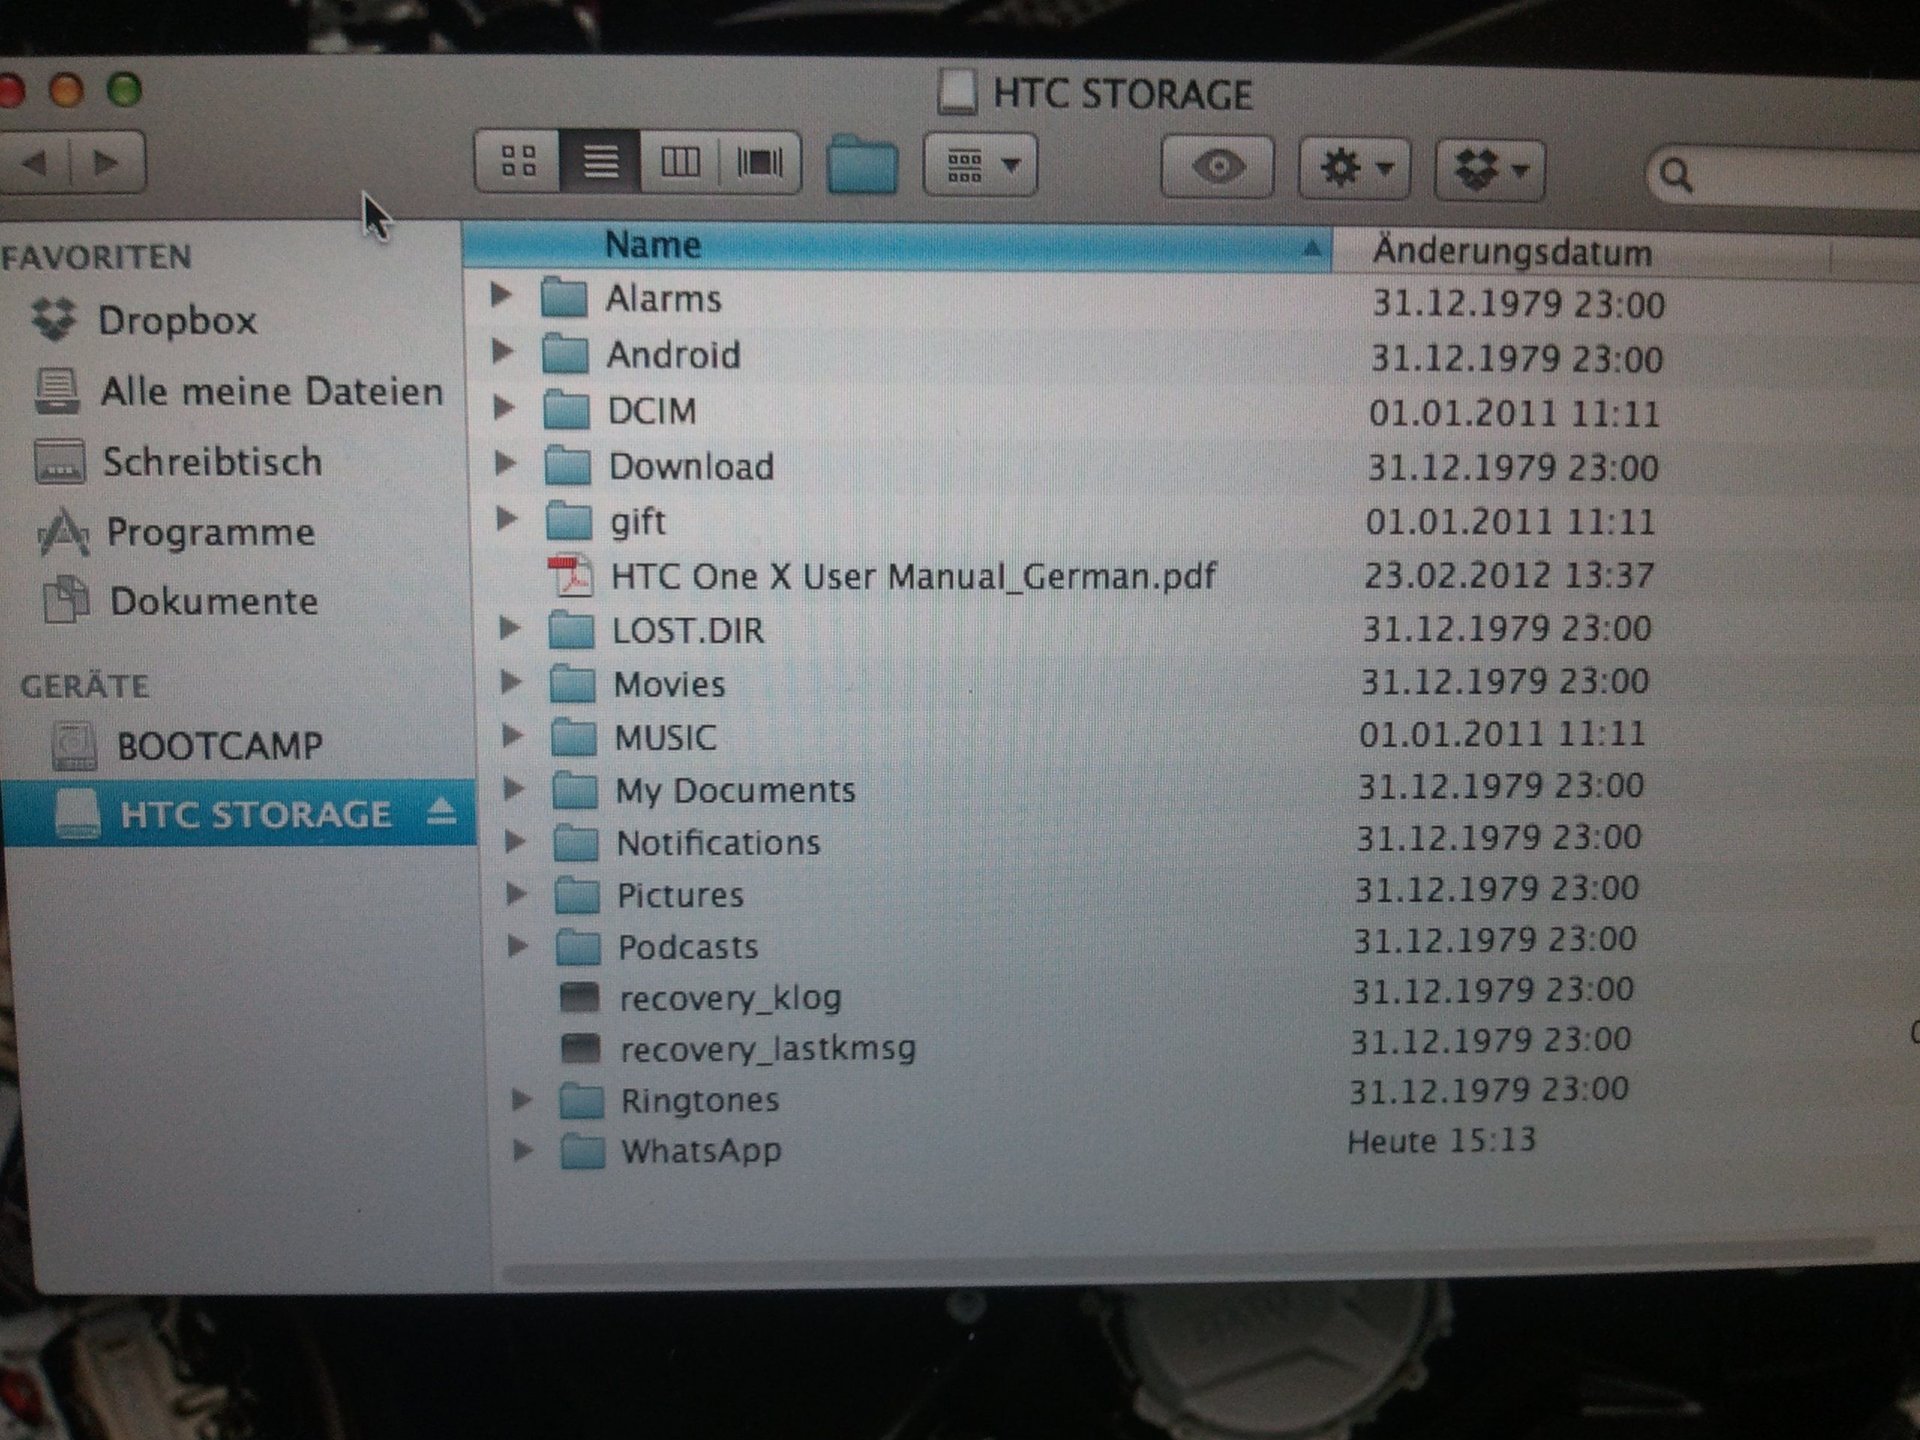Image resolution: width=1920 pixels, height=1440 pixels.
Task: Open the Dropbox toolbar menu
Action: pyautogui.click(x=1491, y=170)
